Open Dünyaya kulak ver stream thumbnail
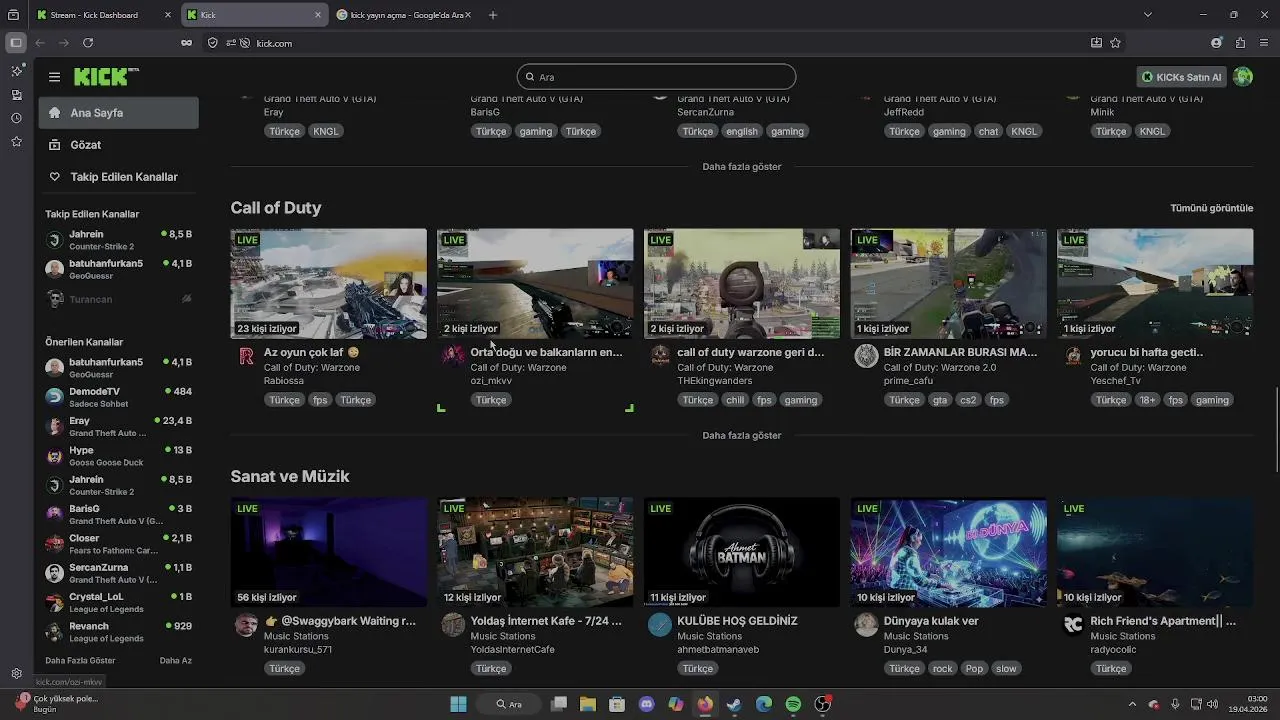 pos(948,552)
